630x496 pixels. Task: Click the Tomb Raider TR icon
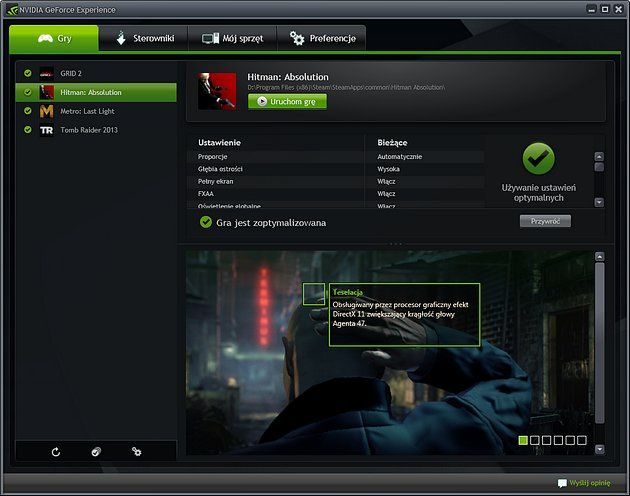pyautogui.click(x=47, y=130)
